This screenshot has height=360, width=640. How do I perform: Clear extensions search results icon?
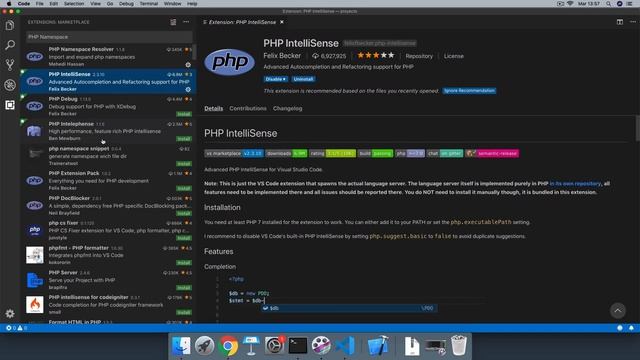pos(173,22)
